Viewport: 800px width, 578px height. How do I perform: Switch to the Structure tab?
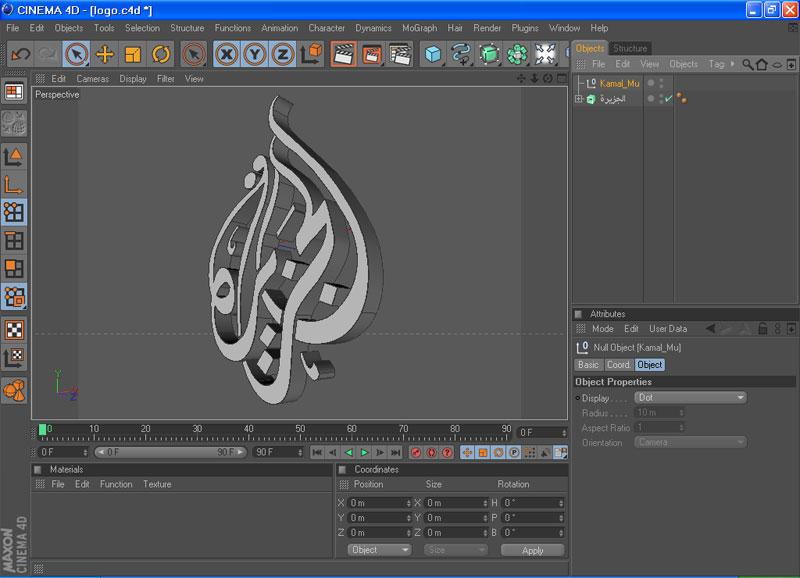point(630,48)
